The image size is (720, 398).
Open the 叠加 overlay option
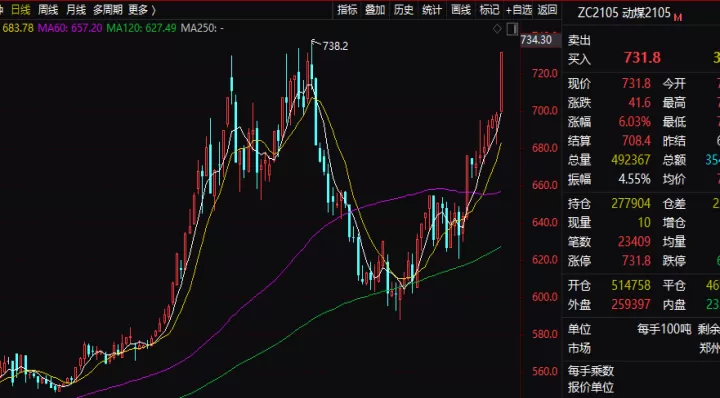pyautogui.click(x=375, y=10)
